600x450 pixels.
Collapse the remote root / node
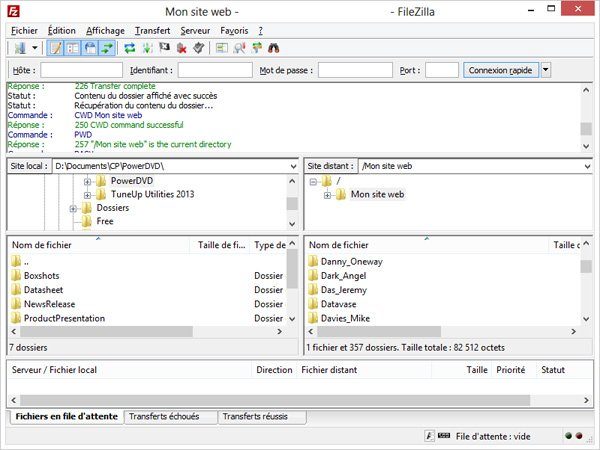313,181
